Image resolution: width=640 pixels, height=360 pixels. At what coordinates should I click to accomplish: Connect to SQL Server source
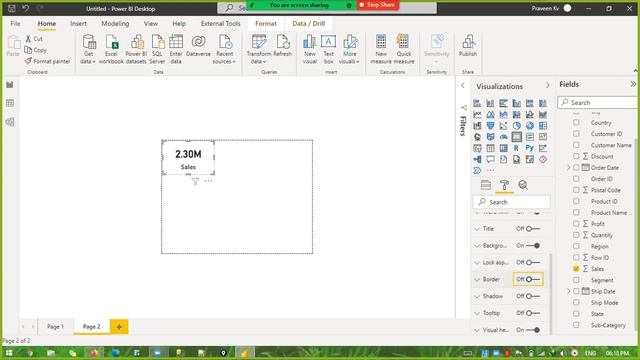(157, 49)
